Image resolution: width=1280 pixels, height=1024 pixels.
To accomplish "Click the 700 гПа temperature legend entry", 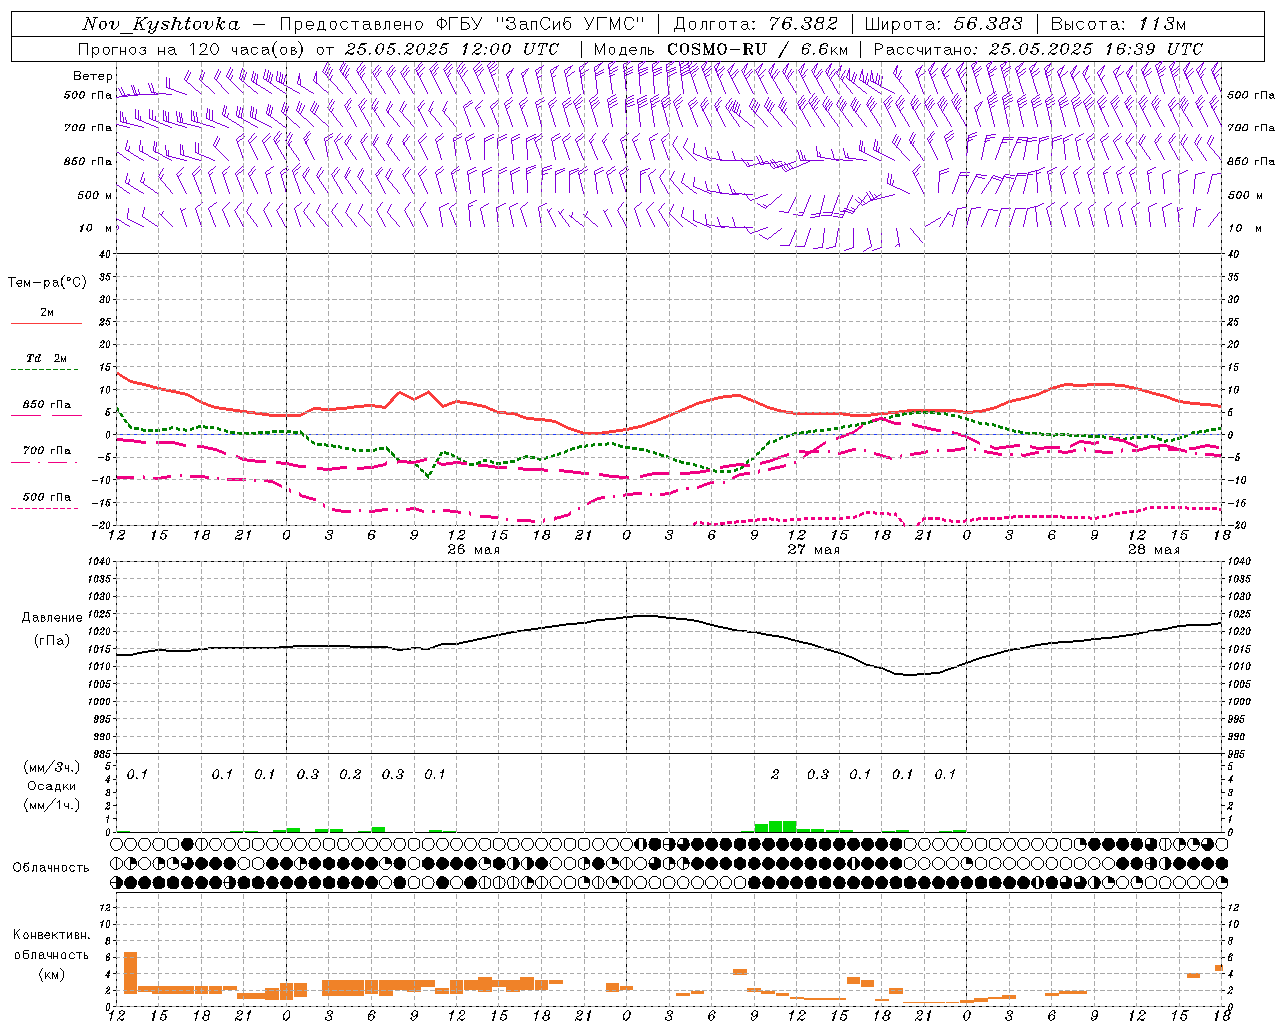I will click(46, 451).
